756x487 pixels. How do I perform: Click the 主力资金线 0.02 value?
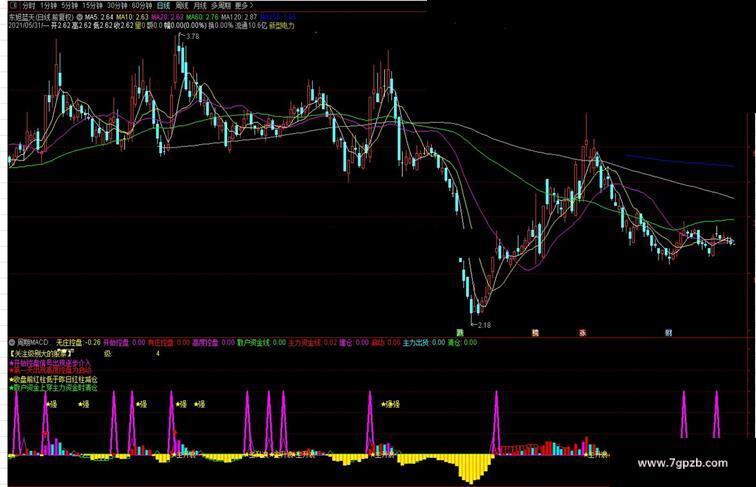[x=313, y=342]
